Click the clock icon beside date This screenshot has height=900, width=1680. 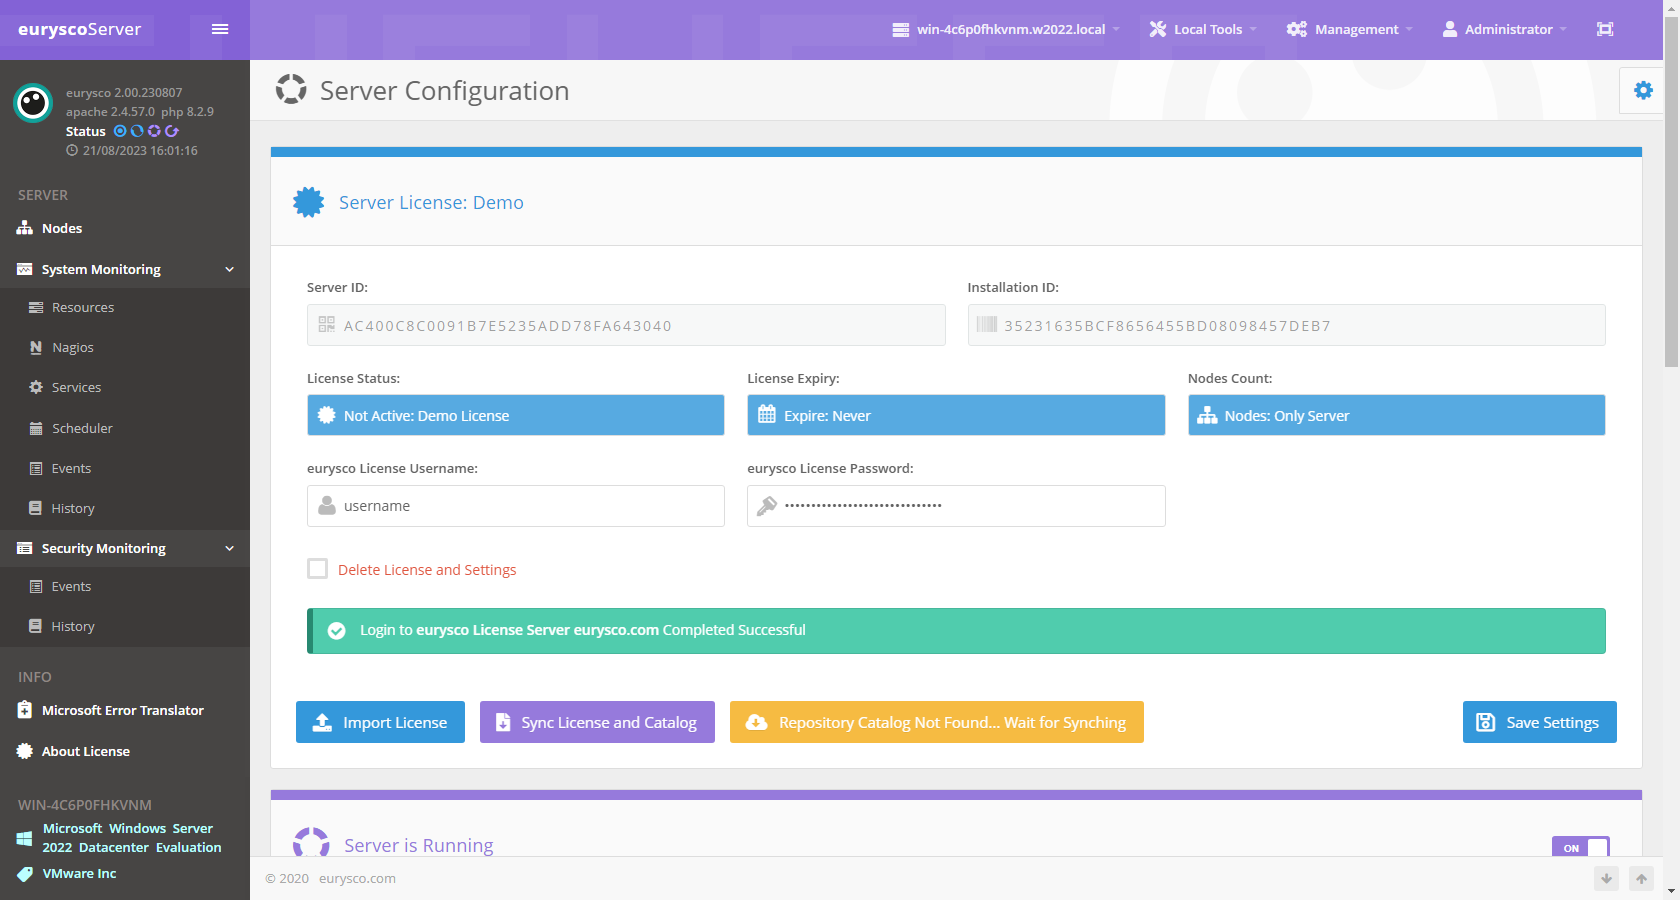point(72,151)
